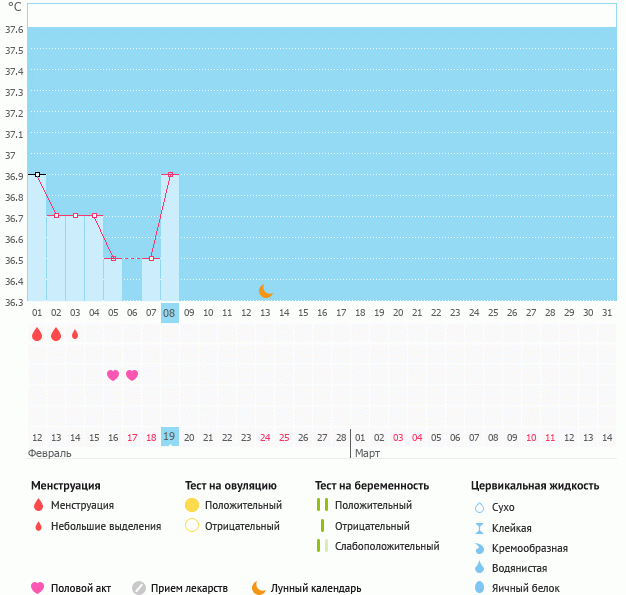Click the empty negative ovulation test circle

pyautogui.click(x=192, y=526)
